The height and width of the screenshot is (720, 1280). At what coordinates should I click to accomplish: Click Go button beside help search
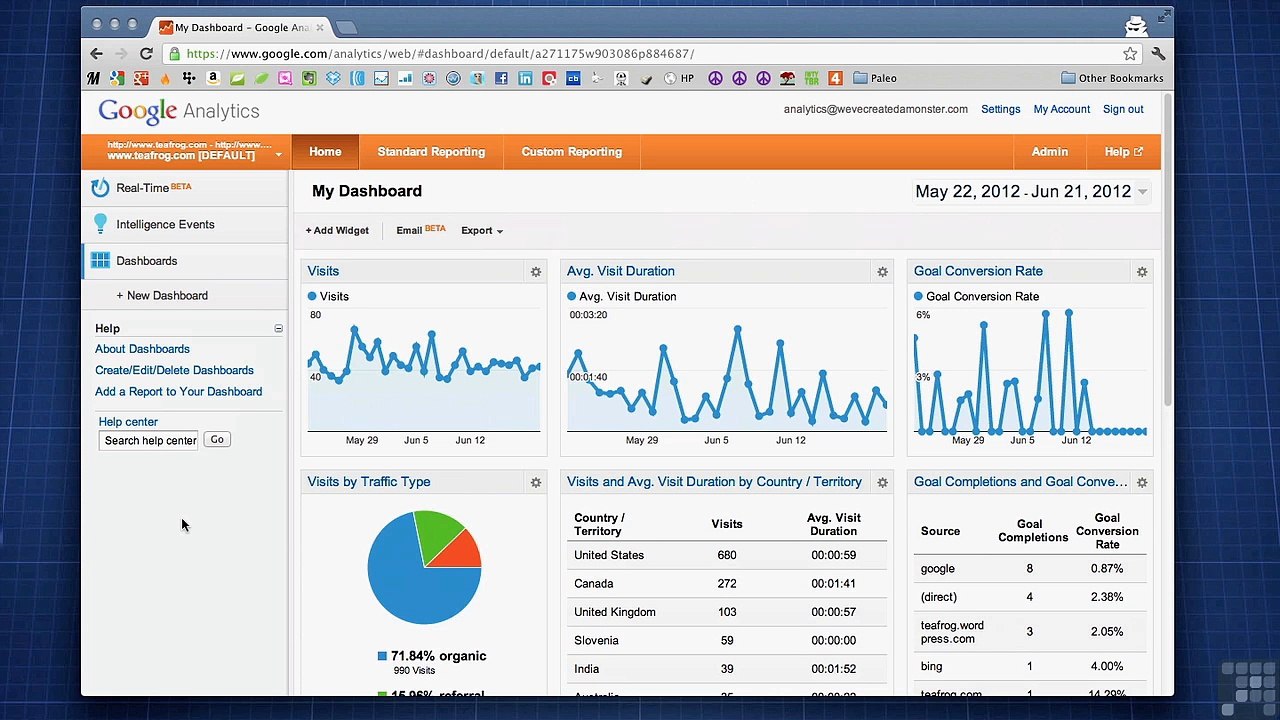click(217, 440)
